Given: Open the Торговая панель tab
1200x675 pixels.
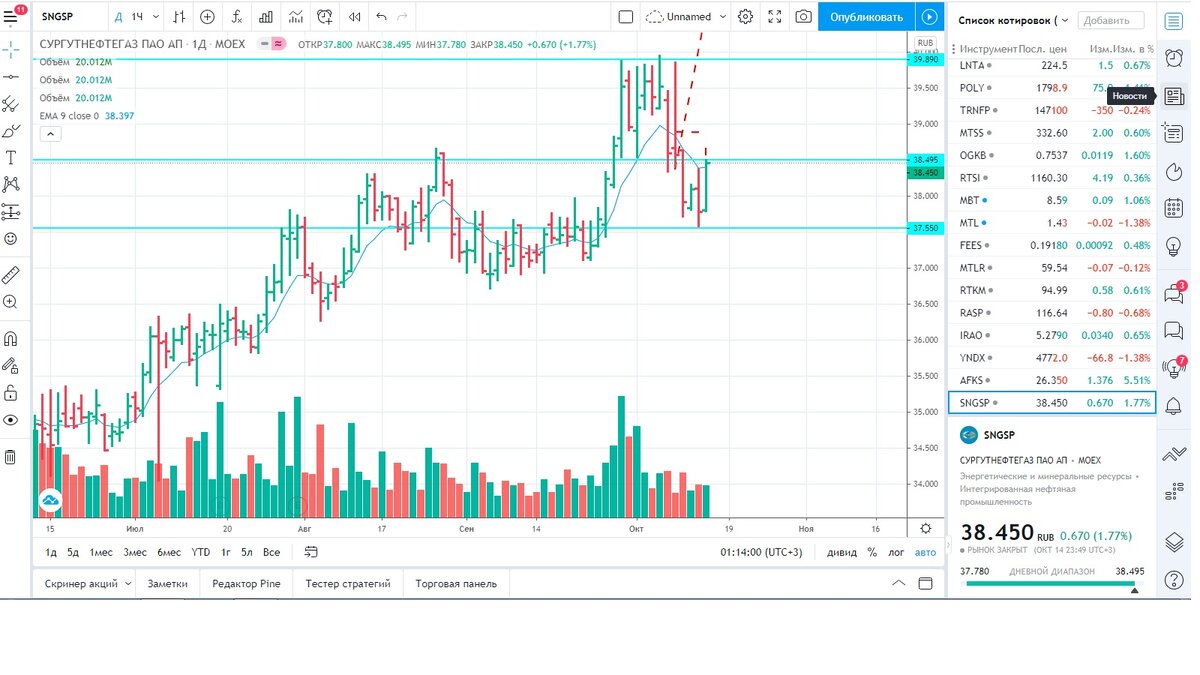Looking at the screenshot, I should [456, 583].
